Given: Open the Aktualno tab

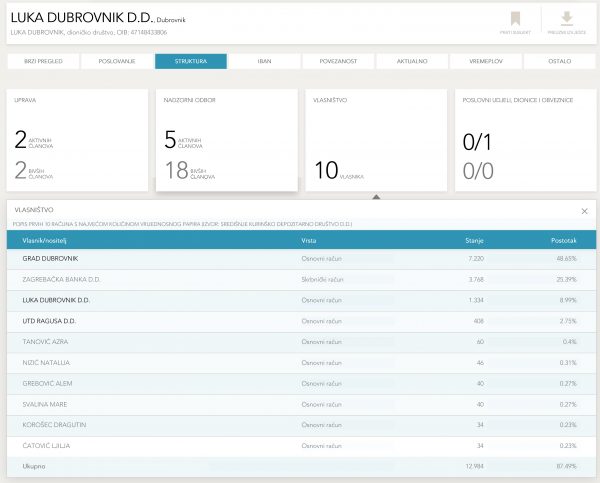Looking at the screenshot, I should 412,61.
